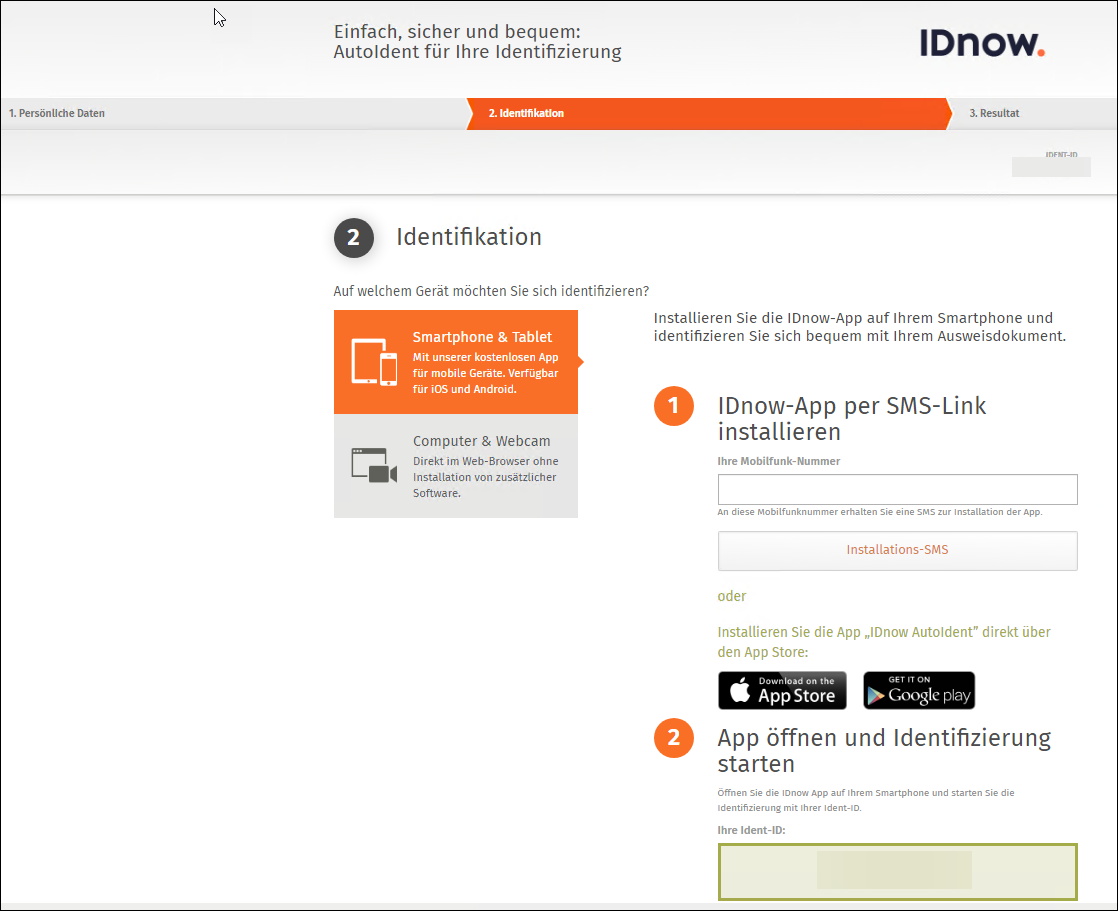Focus the Ihre Mobilfunk-Nummer input field
This screenshot has width=1118, height=911.
[897, 490]
